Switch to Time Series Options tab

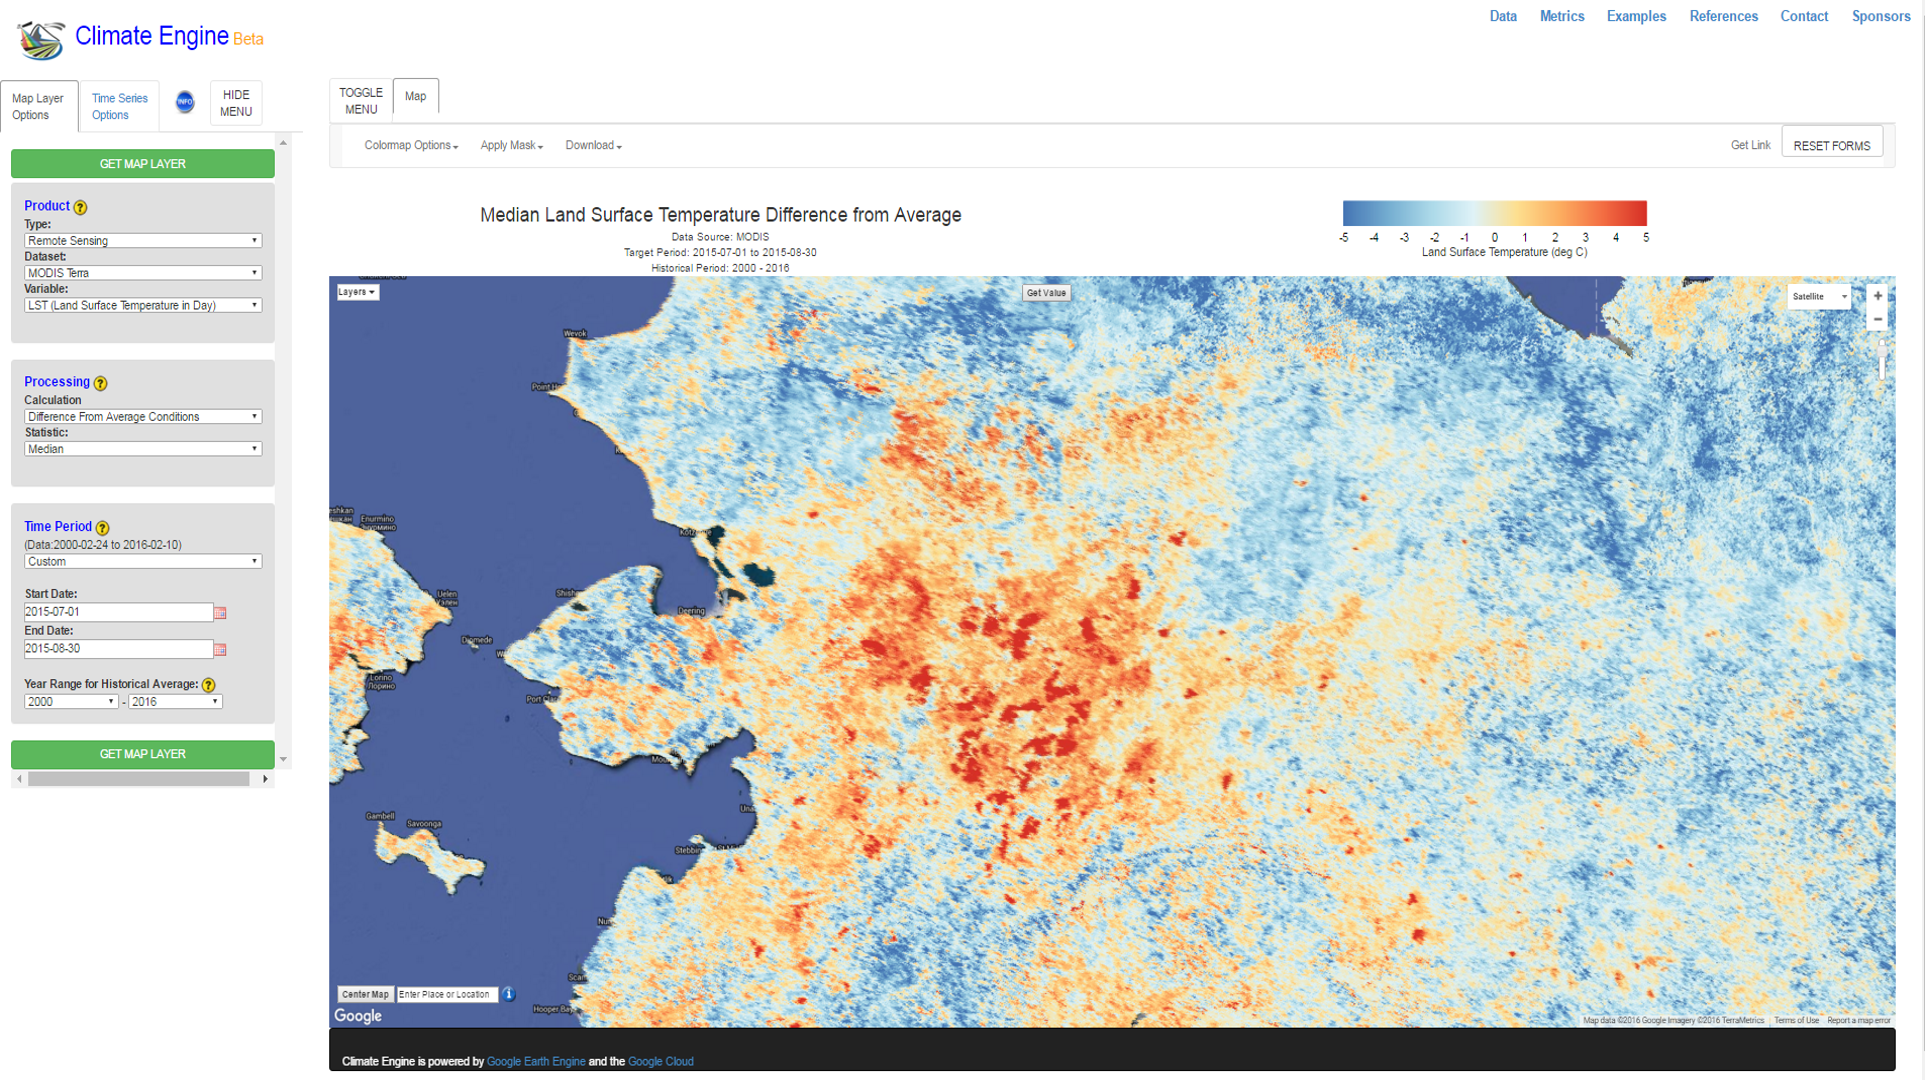click(119, 106)
